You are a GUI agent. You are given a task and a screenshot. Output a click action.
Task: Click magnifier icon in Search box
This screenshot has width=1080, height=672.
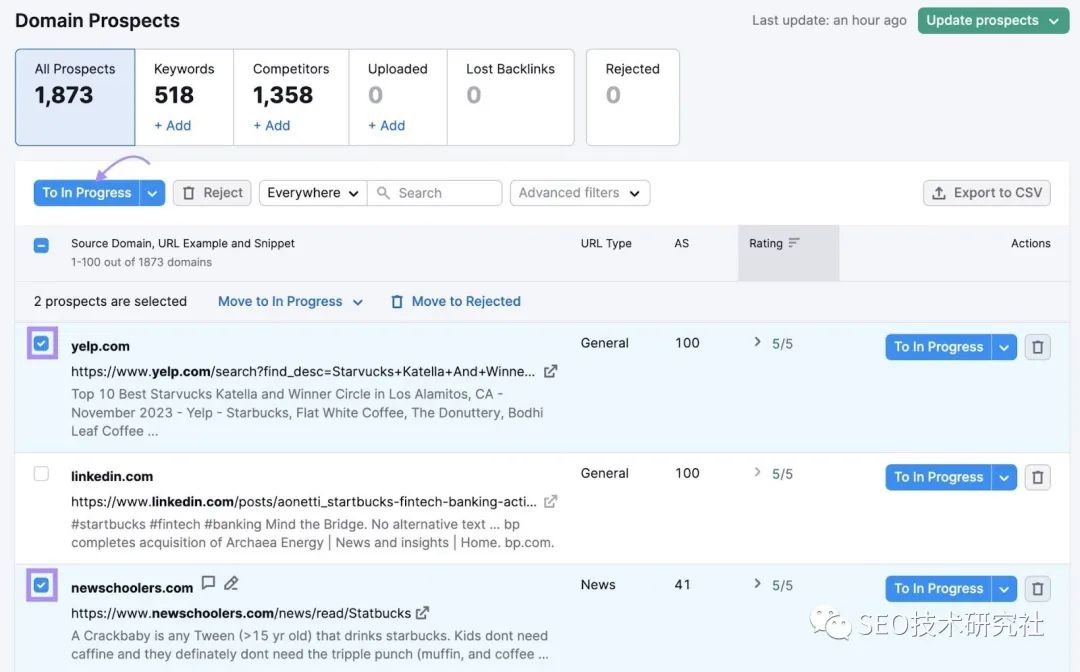(x=384, y=193)
